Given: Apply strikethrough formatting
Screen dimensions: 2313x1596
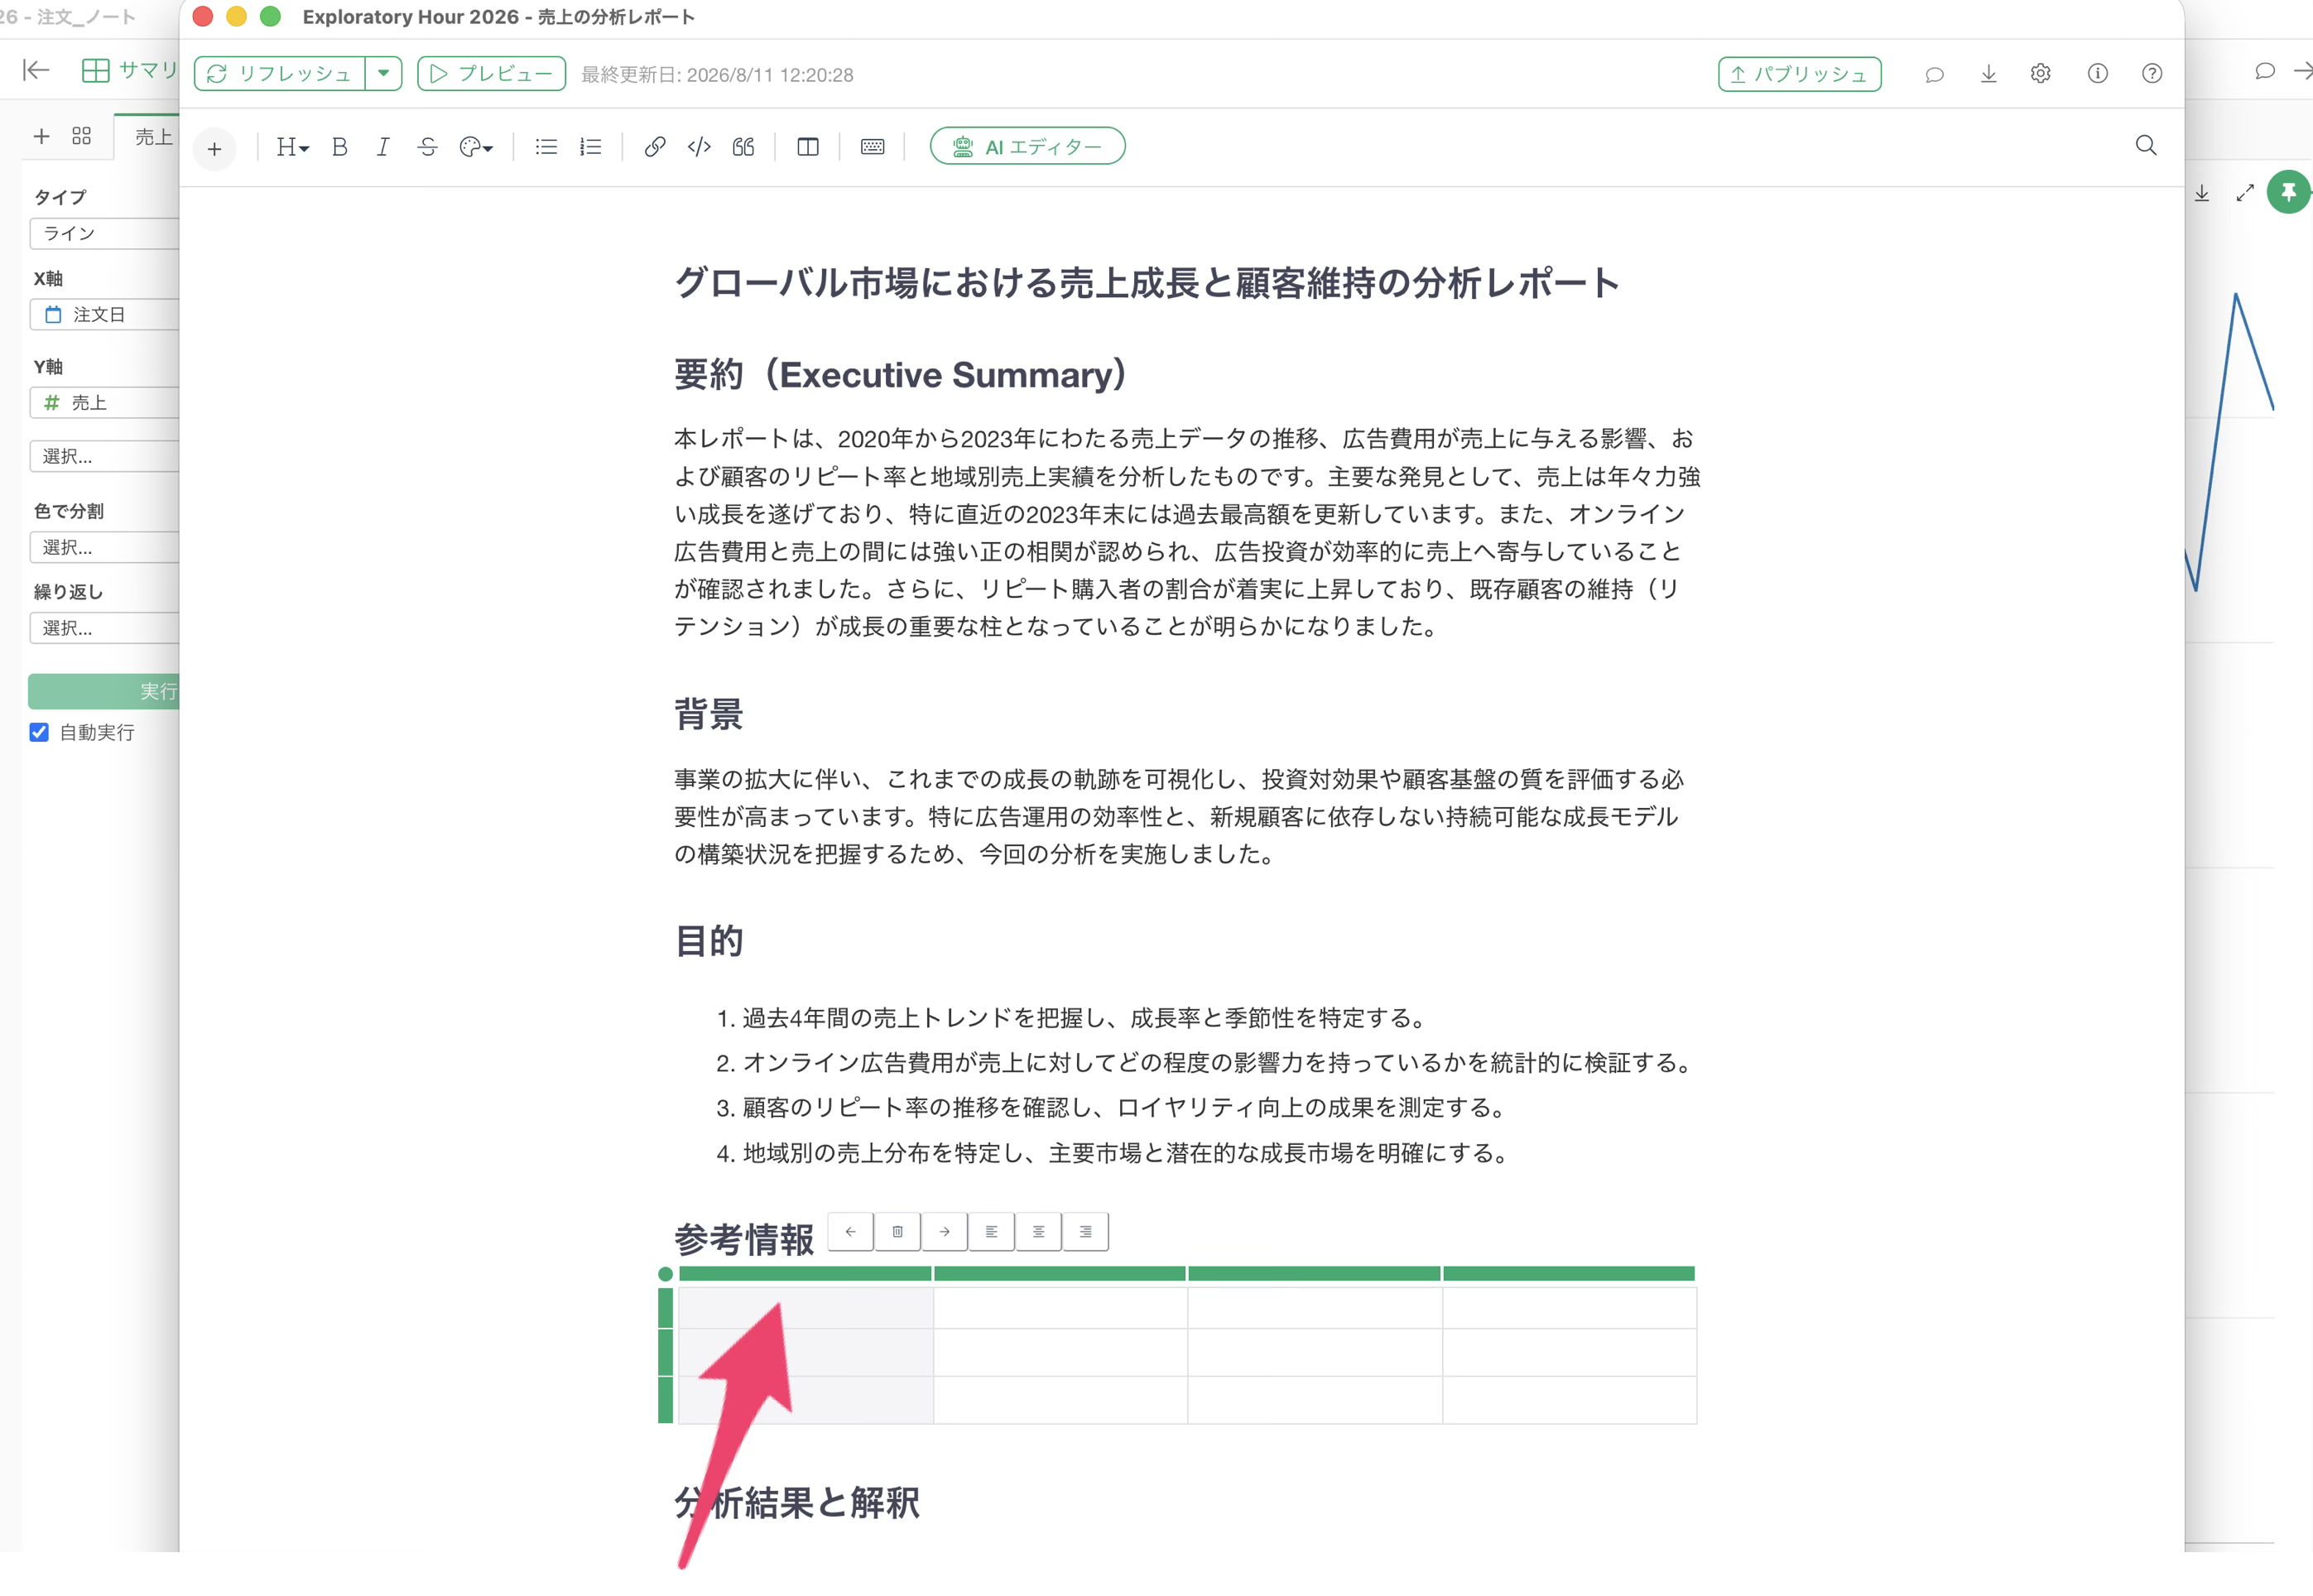Looking at the screenshot, I should point(428,148).
